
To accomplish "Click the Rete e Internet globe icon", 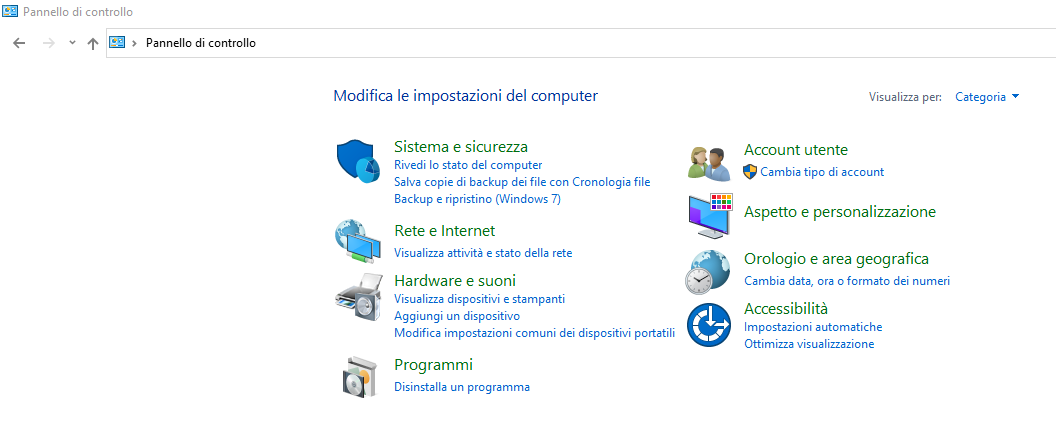I will tap(358, 241).
